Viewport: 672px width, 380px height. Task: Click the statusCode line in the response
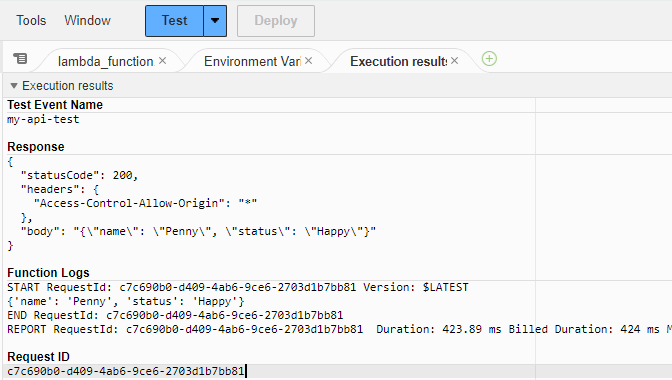pos(79,175)
